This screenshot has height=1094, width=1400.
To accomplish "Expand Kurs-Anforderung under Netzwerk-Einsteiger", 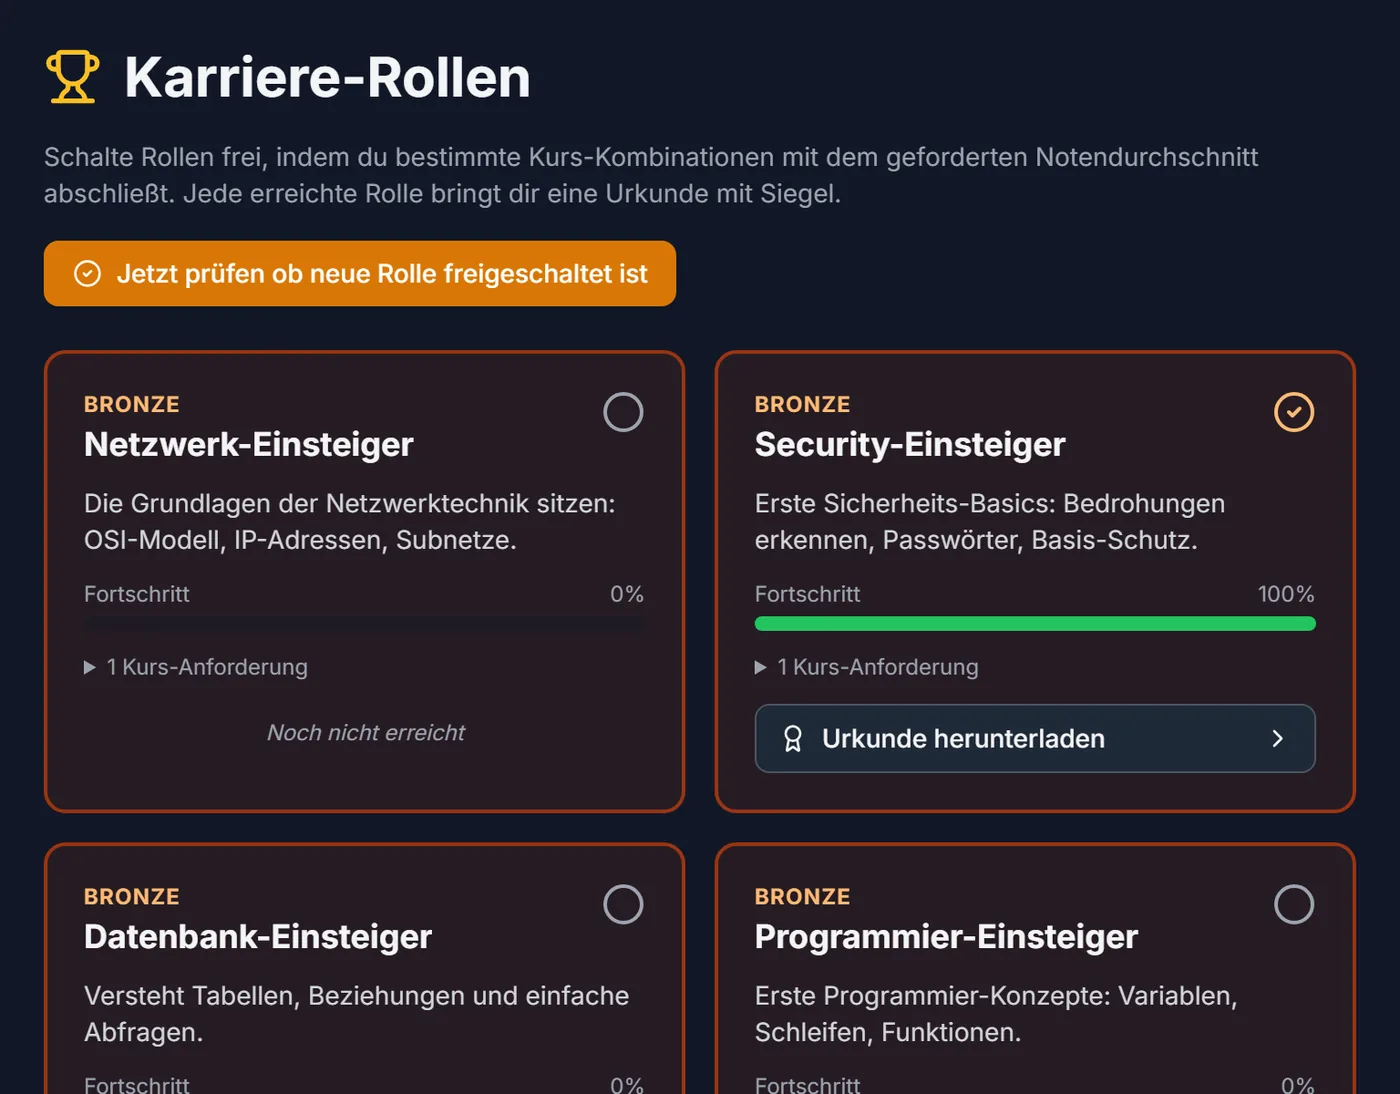I will [196, 667].
